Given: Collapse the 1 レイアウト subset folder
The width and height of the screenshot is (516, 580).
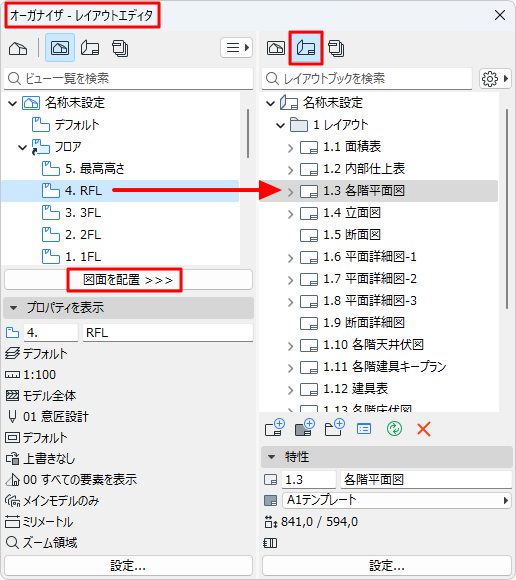Looking at the screenshot, I should (280, 126).
